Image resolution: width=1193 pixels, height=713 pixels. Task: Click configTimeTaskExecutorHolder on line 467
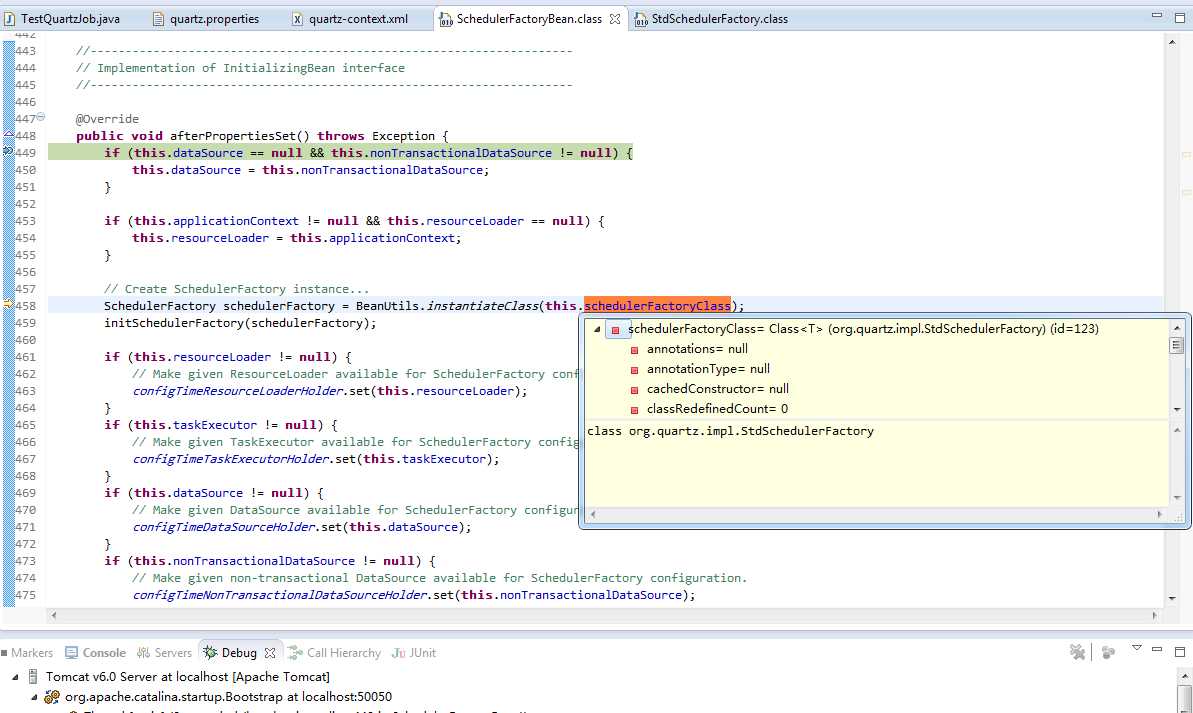[x=231, y=460]
